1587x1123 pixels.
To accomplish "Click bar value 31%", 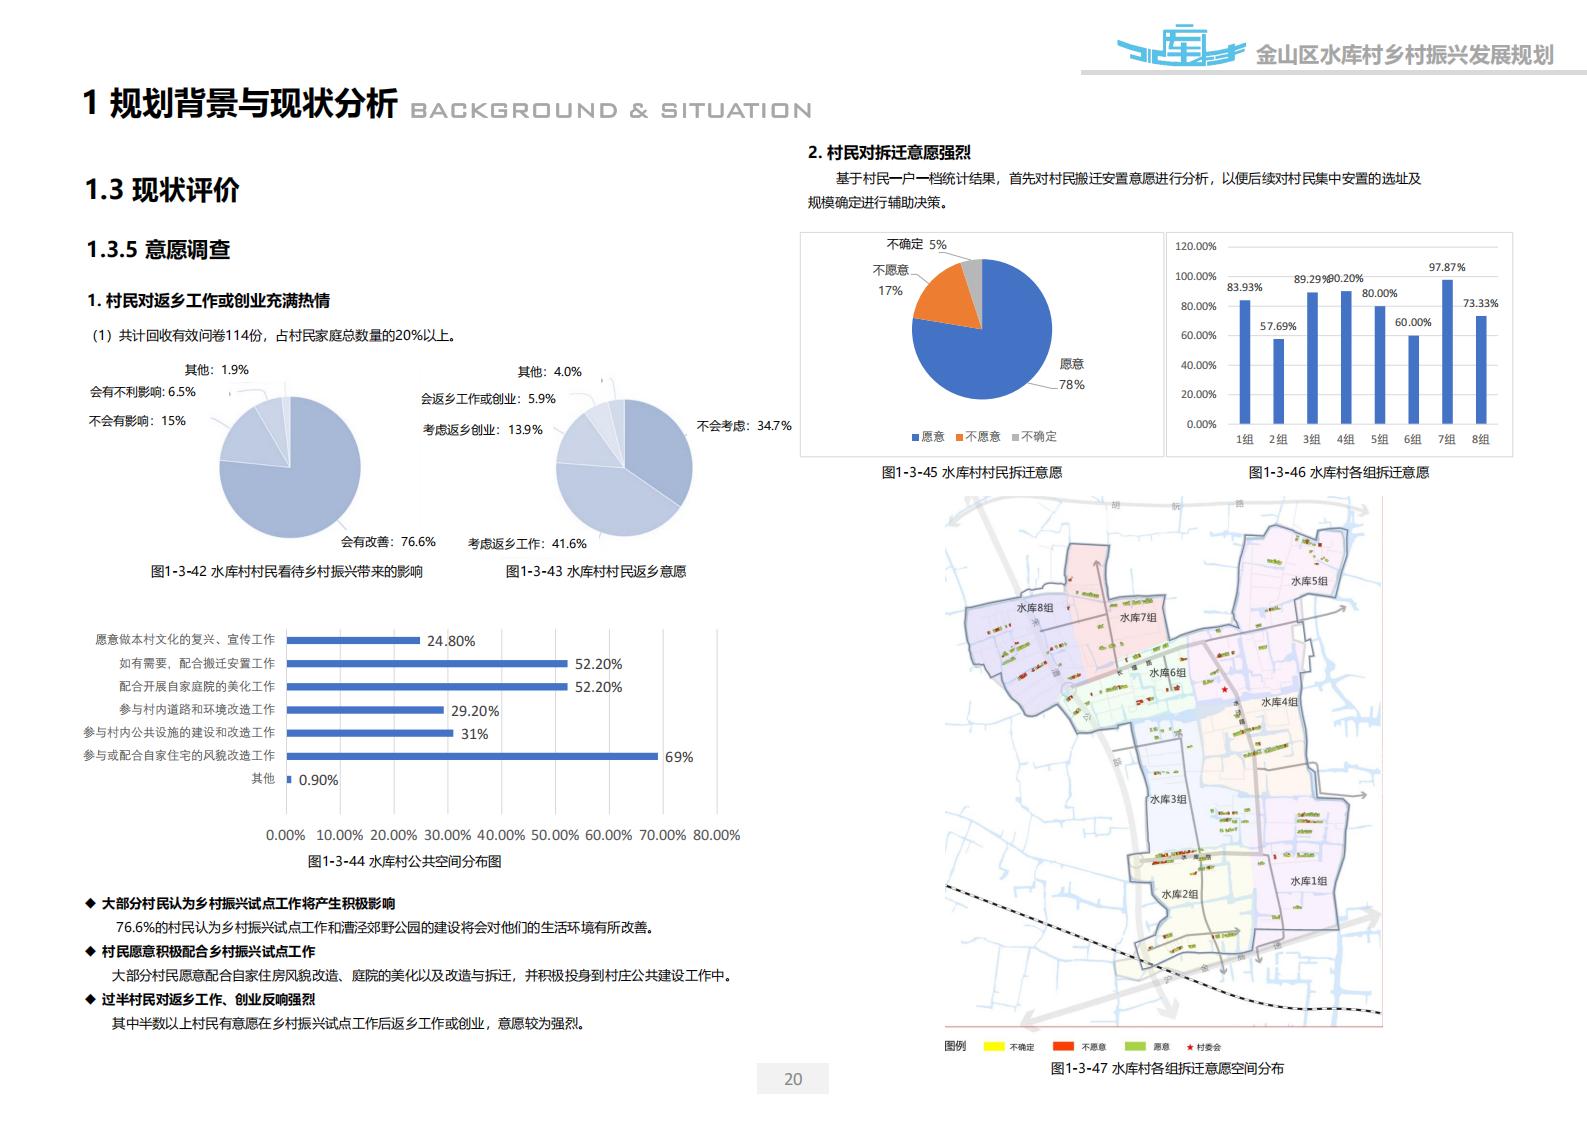I will click(x=474, y=734).
